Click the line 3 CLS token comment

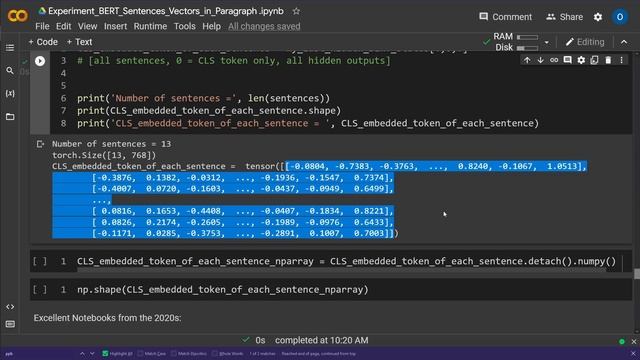233,61
